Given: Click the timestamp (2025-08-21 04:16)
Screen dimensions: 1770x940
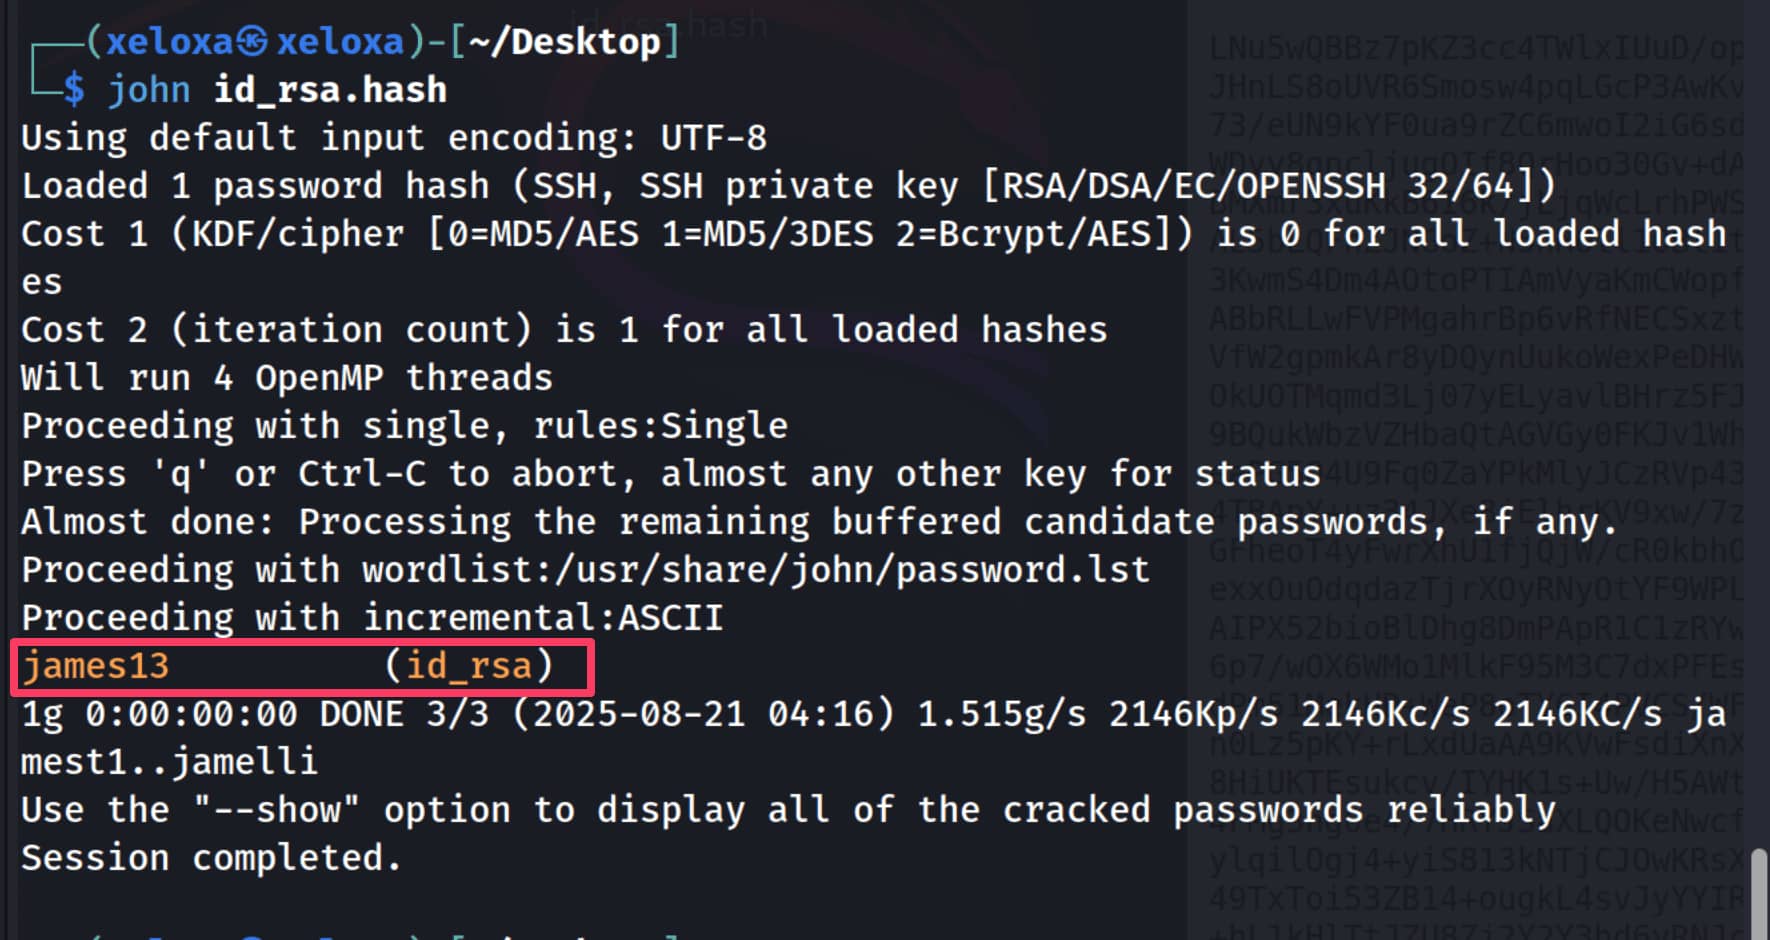Looking at the screenshot, I should (703, 714).
